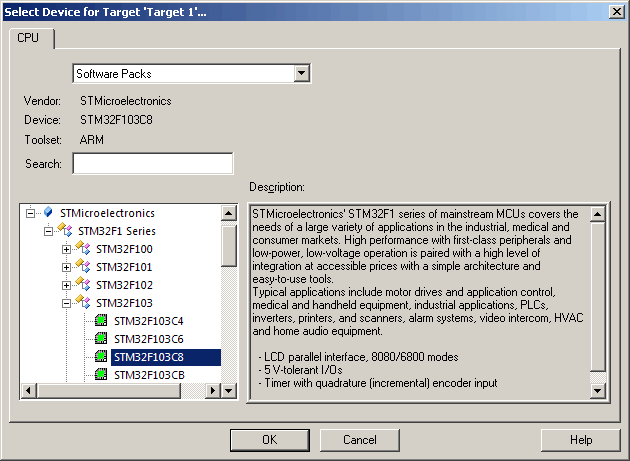Screen dimensions: 630x461
Task: Click the chip icon beside STM32F103C4
Action: (x=102, y=321)
